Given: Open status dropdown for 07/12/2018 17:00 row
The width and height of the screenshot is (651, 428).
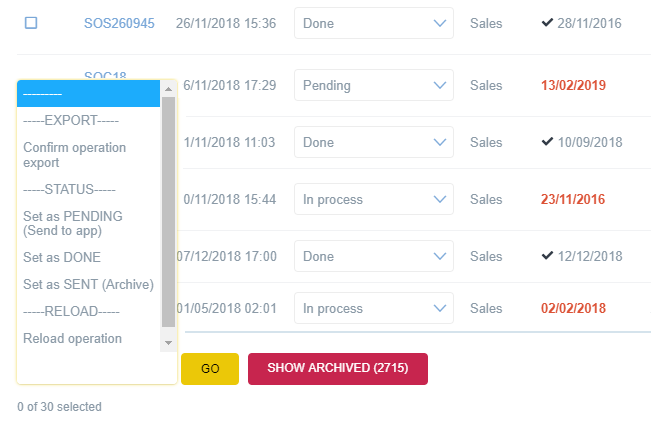Looking at the screenshot, I should coord(373,256).
